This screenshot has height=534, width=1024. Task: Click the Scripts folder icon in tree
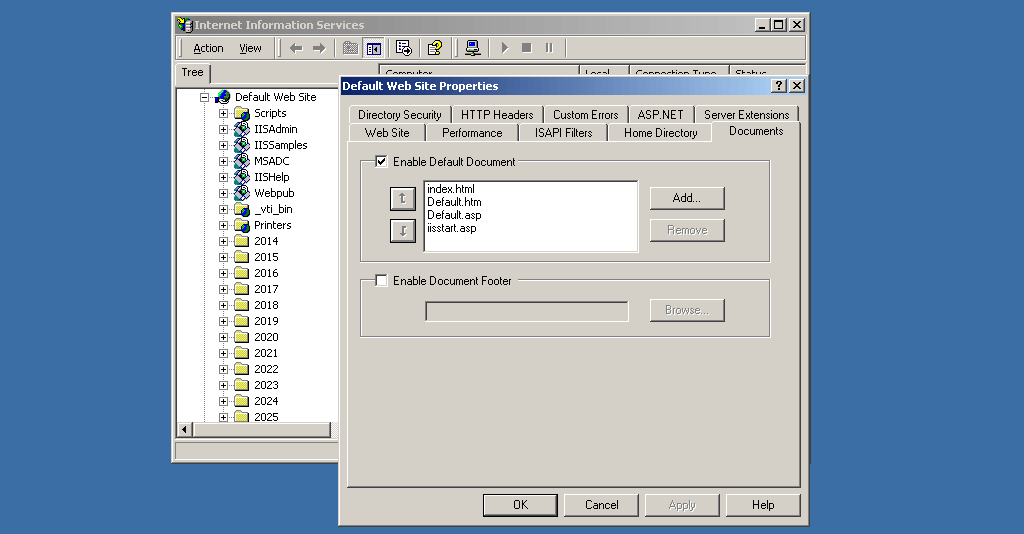[x=242, y=114]
